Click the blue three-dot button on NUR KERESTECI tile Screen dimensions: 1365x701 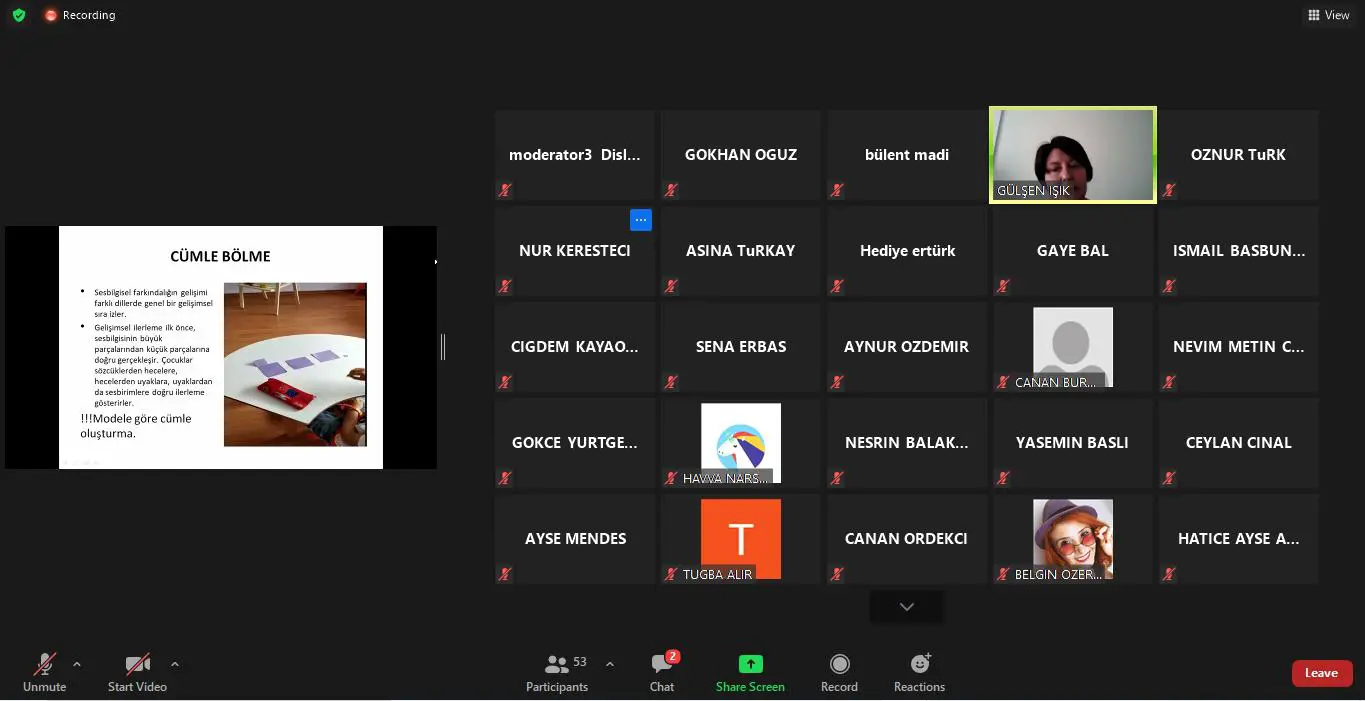point(641,220)
